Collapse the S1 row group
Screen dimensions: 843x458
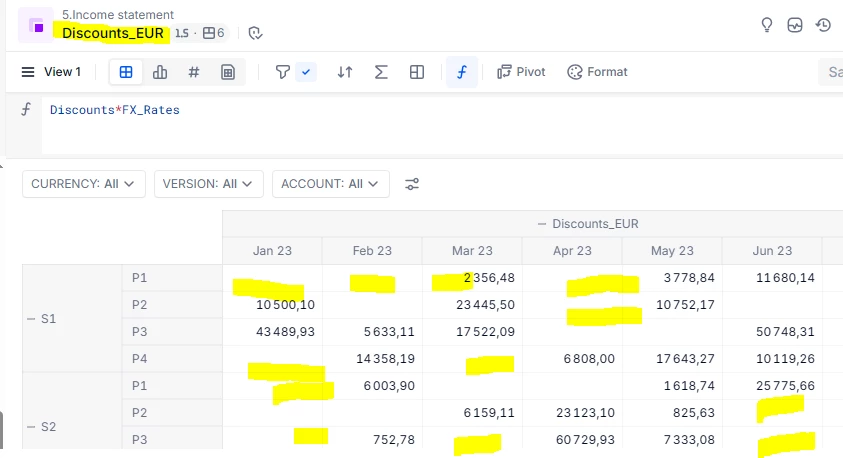pos(32,319)
